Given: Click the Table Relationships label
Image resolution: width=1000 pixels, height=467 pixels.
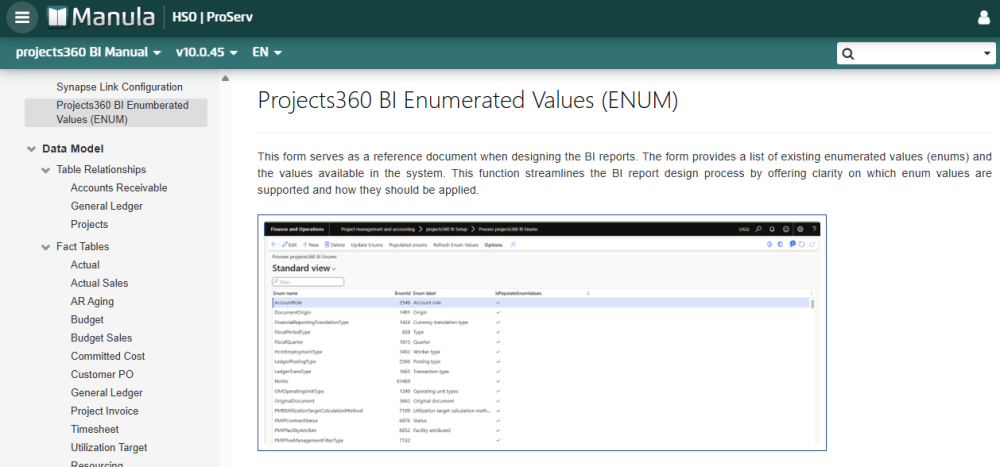Looking at the screenshot, I should pyautogui.click(x=101, y=170).
